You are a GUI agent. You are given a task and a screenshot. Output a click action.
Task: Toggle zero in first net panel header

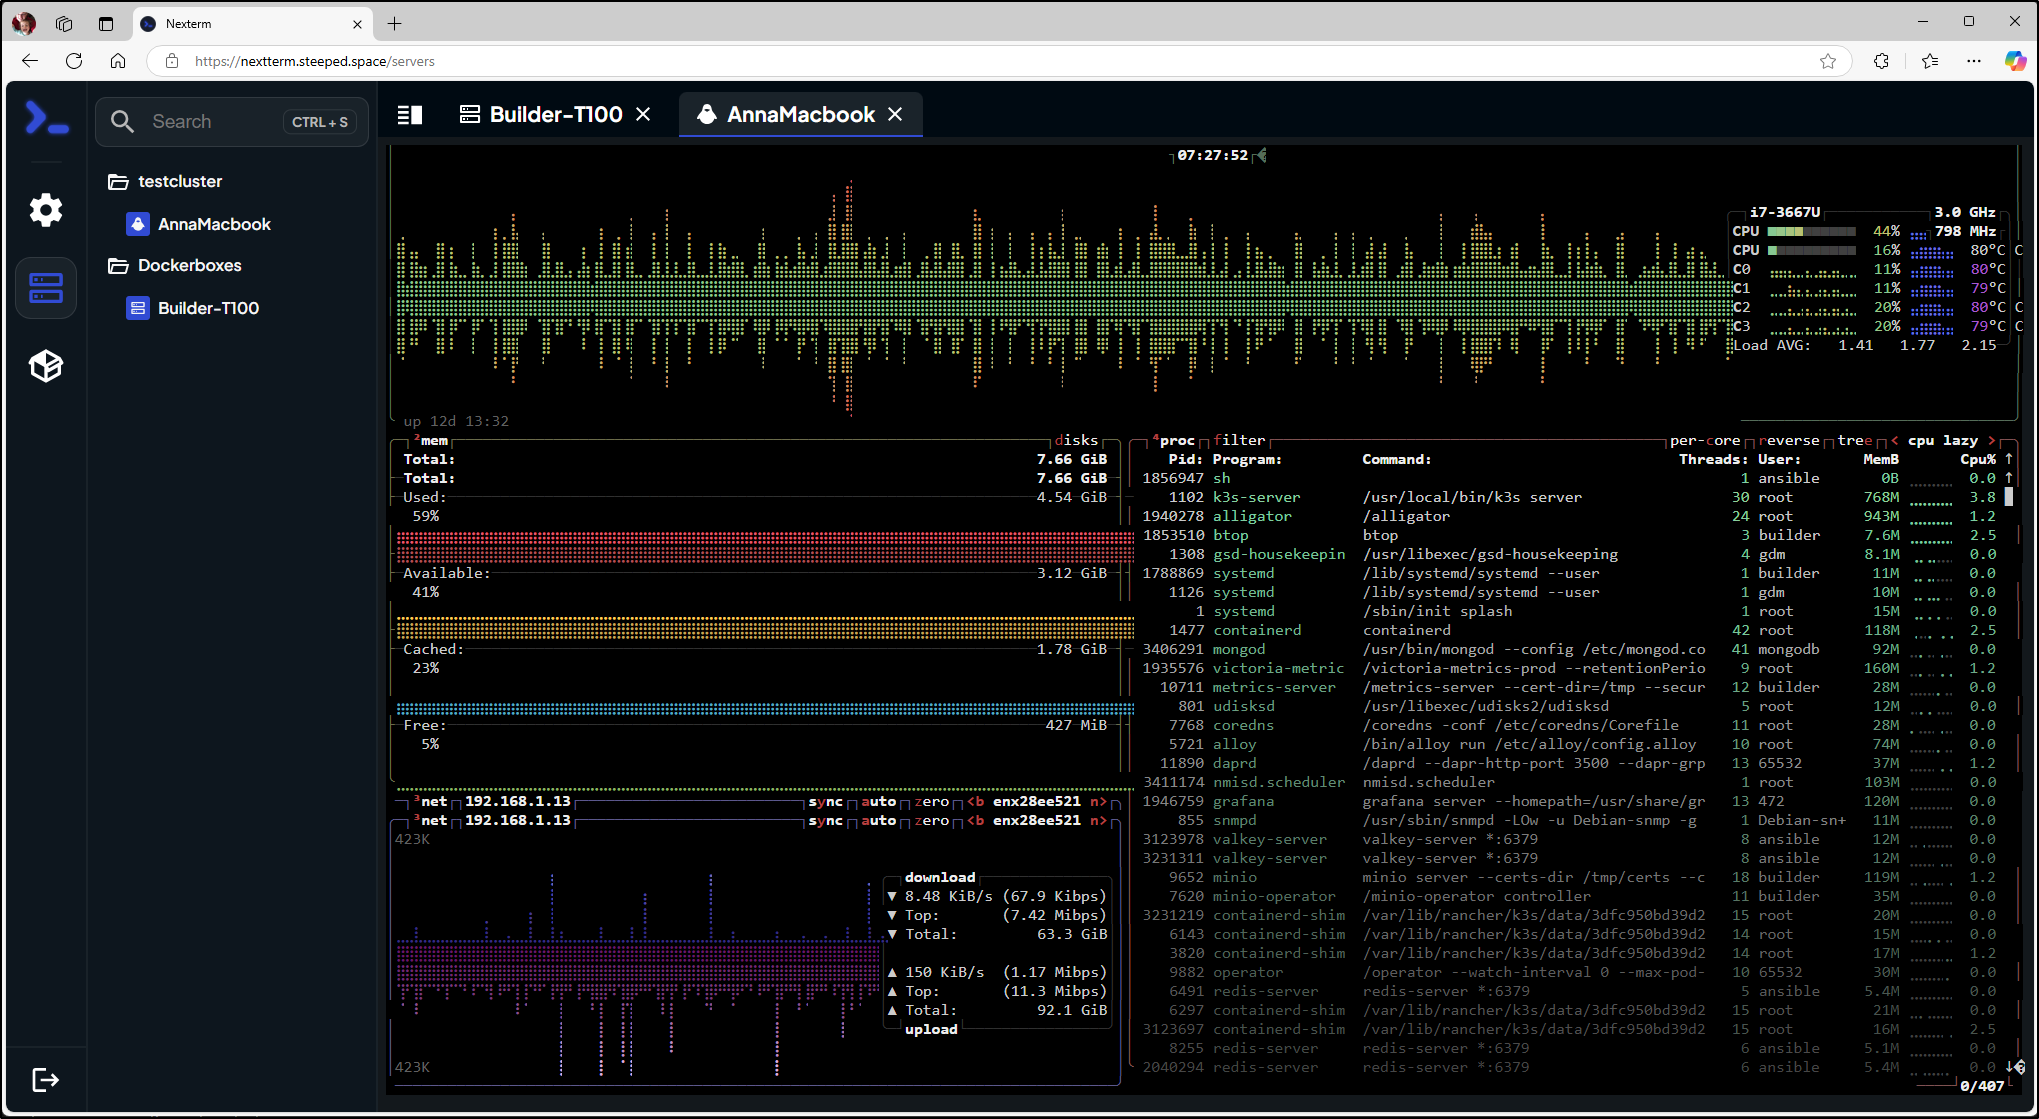pos(932,801)
